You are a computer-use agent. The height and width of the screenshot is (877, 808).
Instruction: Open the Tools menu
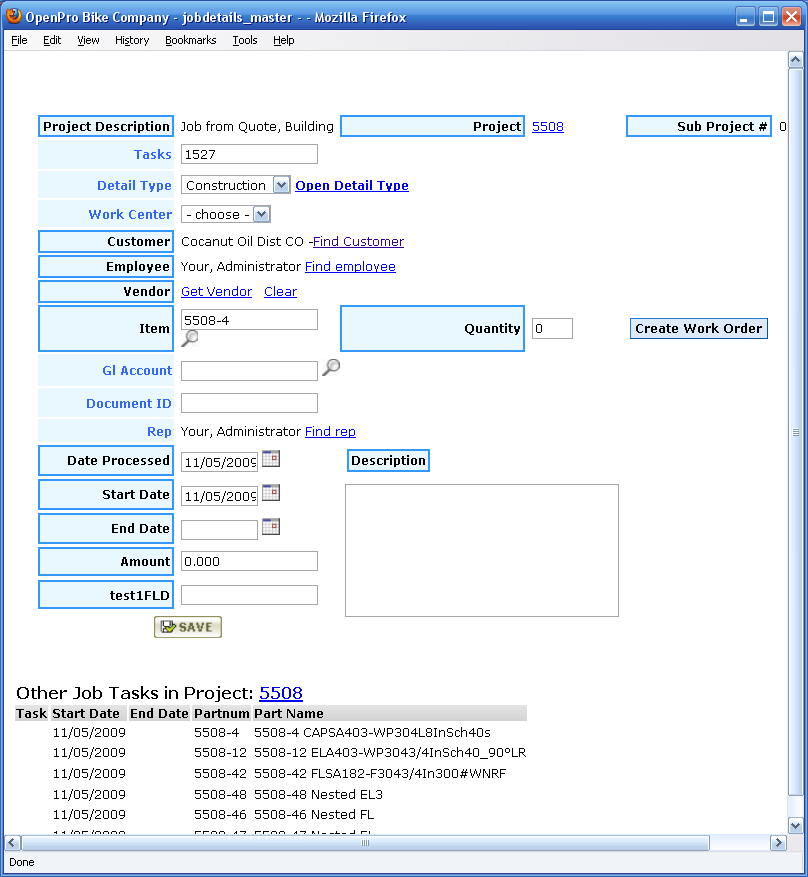[x=245, y=40]
